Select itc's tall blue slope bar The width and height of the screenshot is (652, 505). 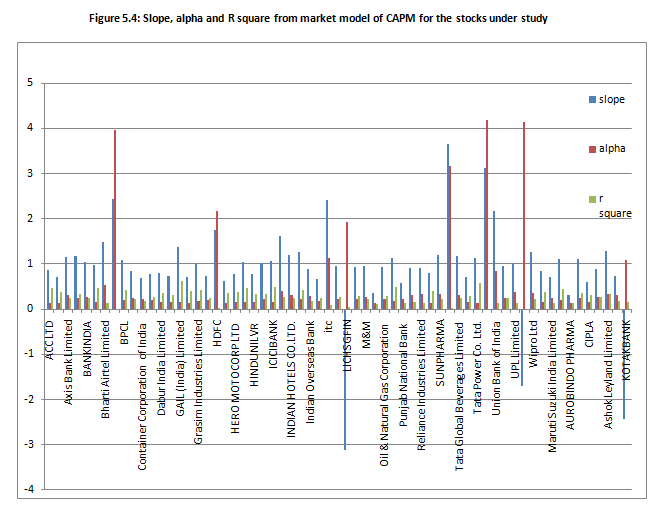(327, 255)
